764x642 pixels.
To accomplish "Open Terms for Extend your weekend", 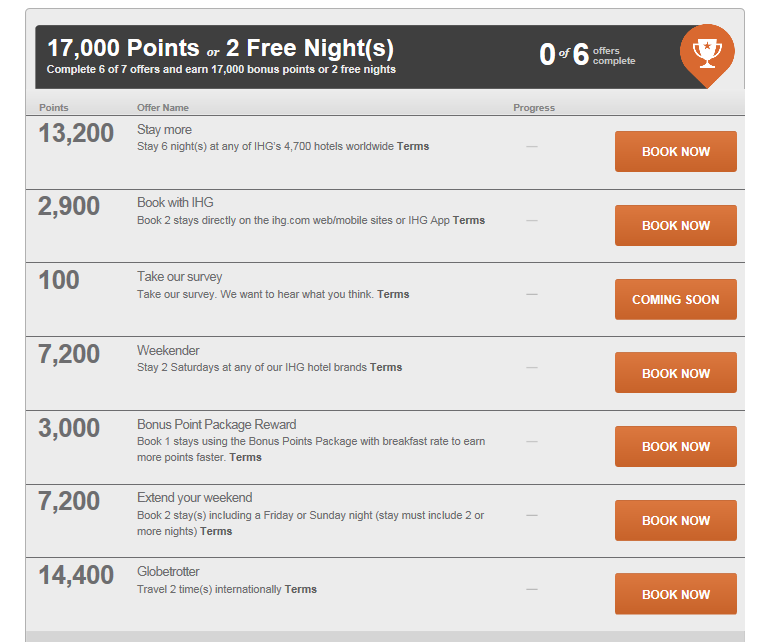I will tap(216, 531).
